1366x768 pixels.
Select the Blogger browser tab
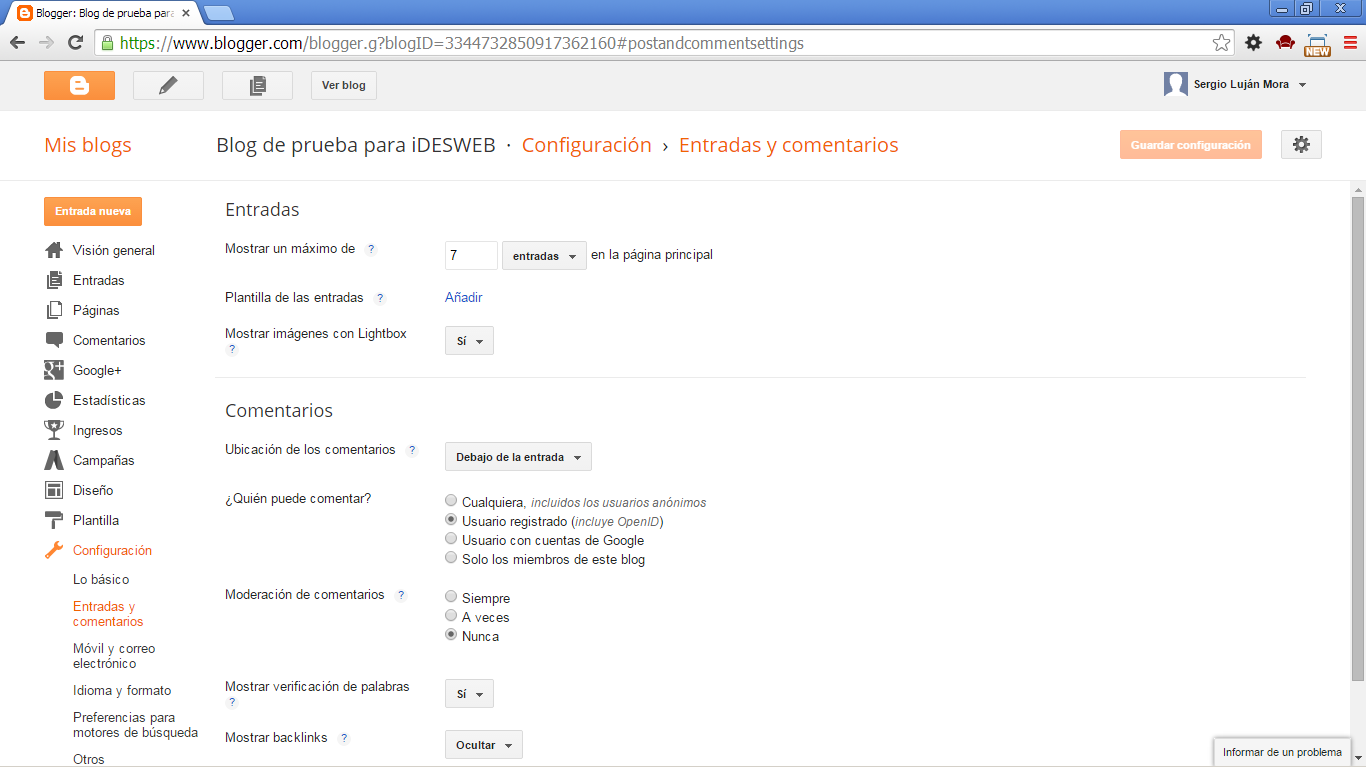(104, 13)
